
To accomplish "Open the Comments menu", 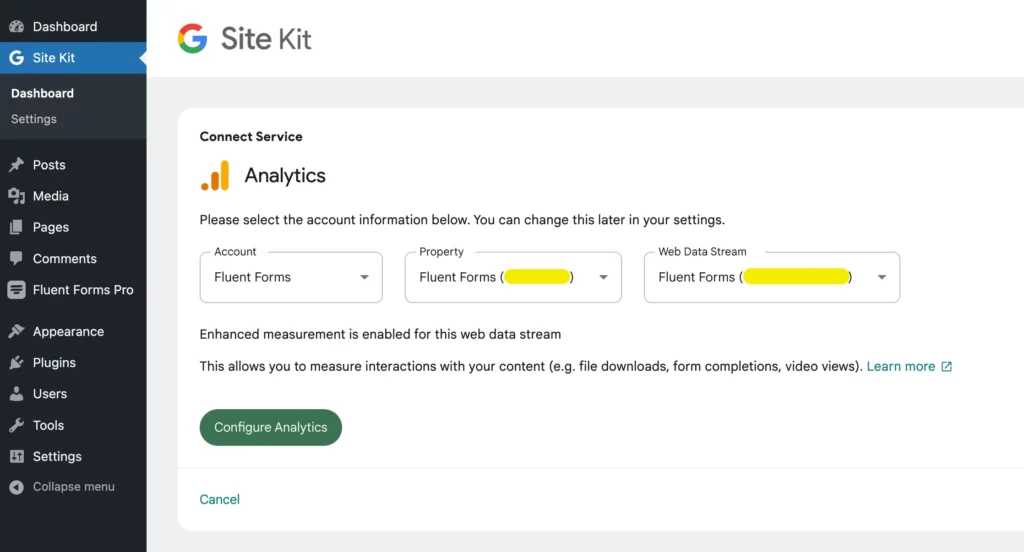I will point(73,259).
